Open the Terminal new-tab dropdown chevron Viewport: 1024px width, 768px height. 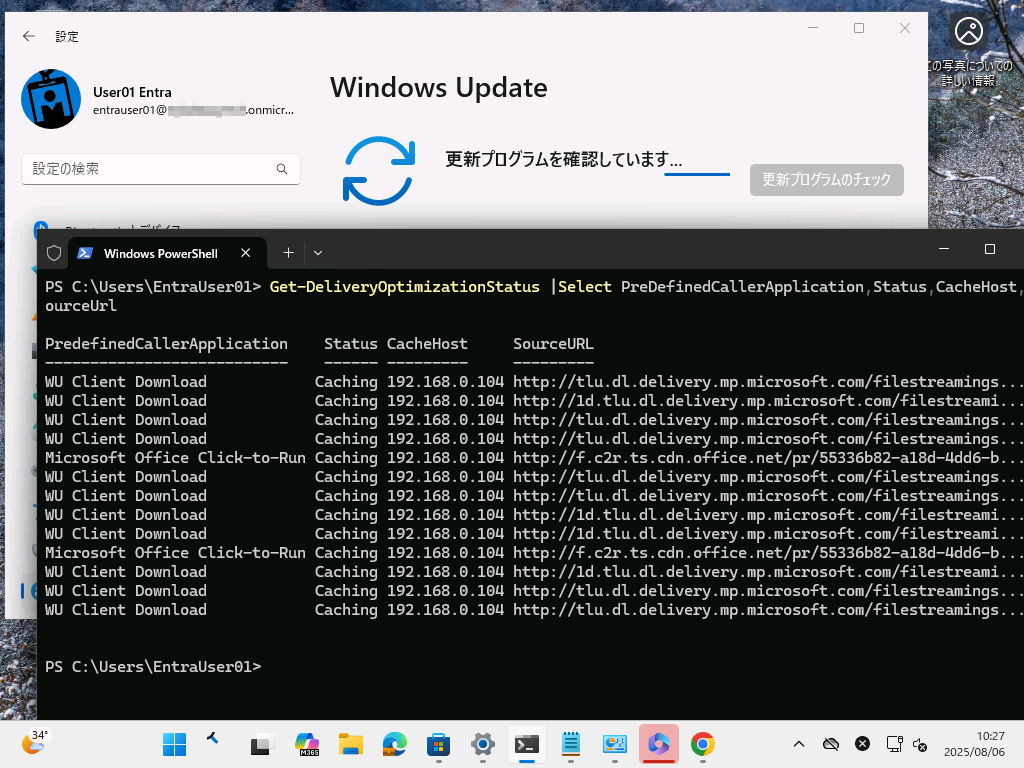pos(318,253)
